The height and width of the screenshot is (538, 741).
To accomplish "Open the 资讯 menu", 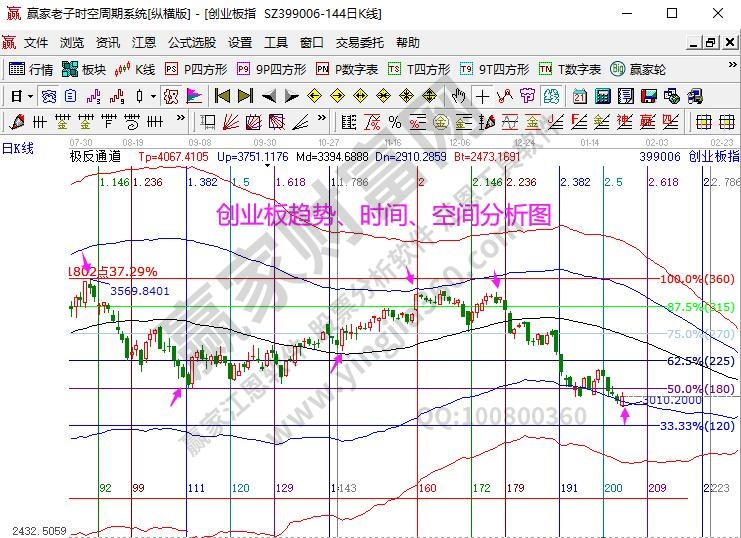I will (108, 43).
